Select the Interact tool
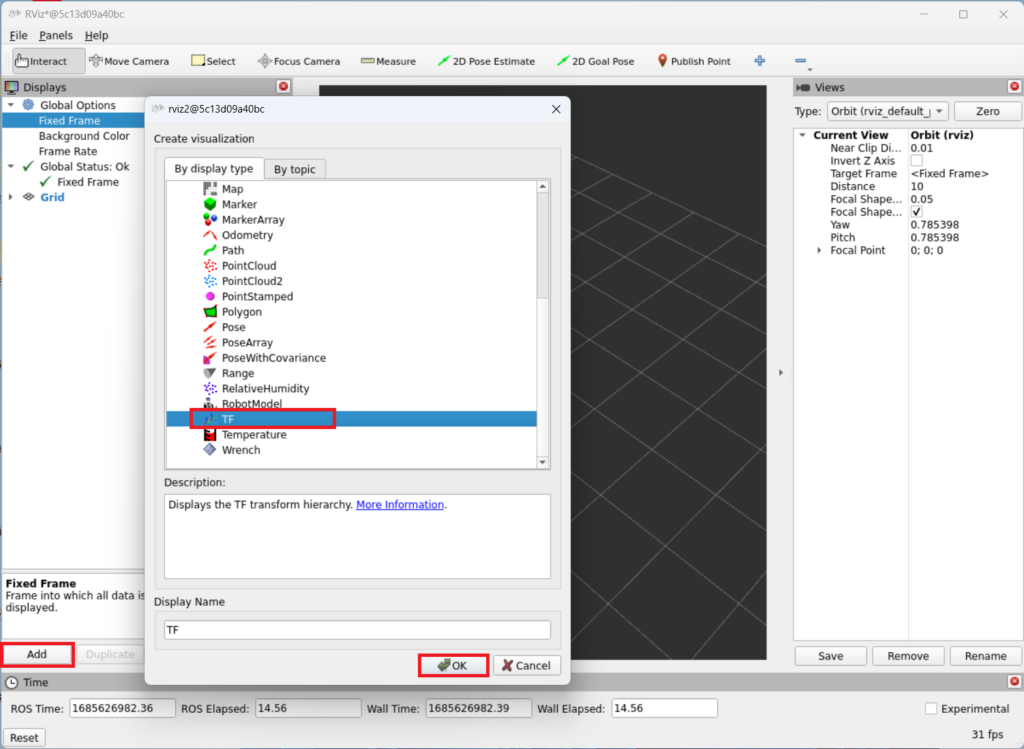 point(48,61)
